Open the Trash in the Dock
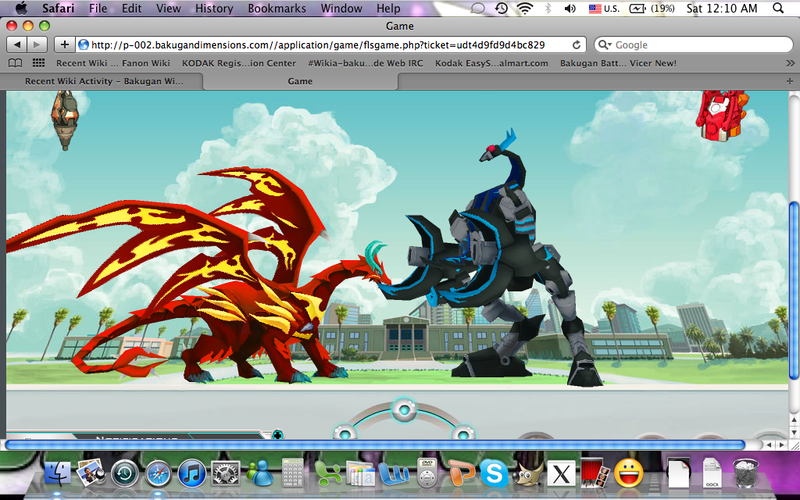The image size is (800, 500). point(745,472)
